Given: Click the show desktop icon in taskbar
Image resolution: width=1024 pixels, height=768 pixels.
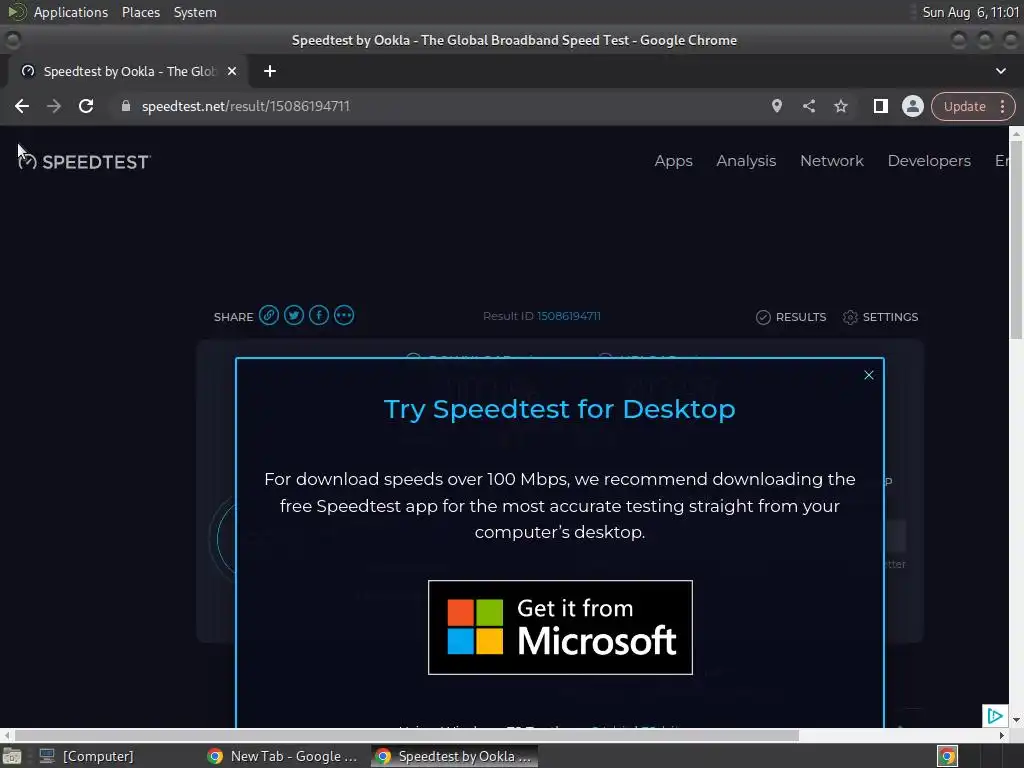Looking at the screenshot, I should tap(12, 756).
